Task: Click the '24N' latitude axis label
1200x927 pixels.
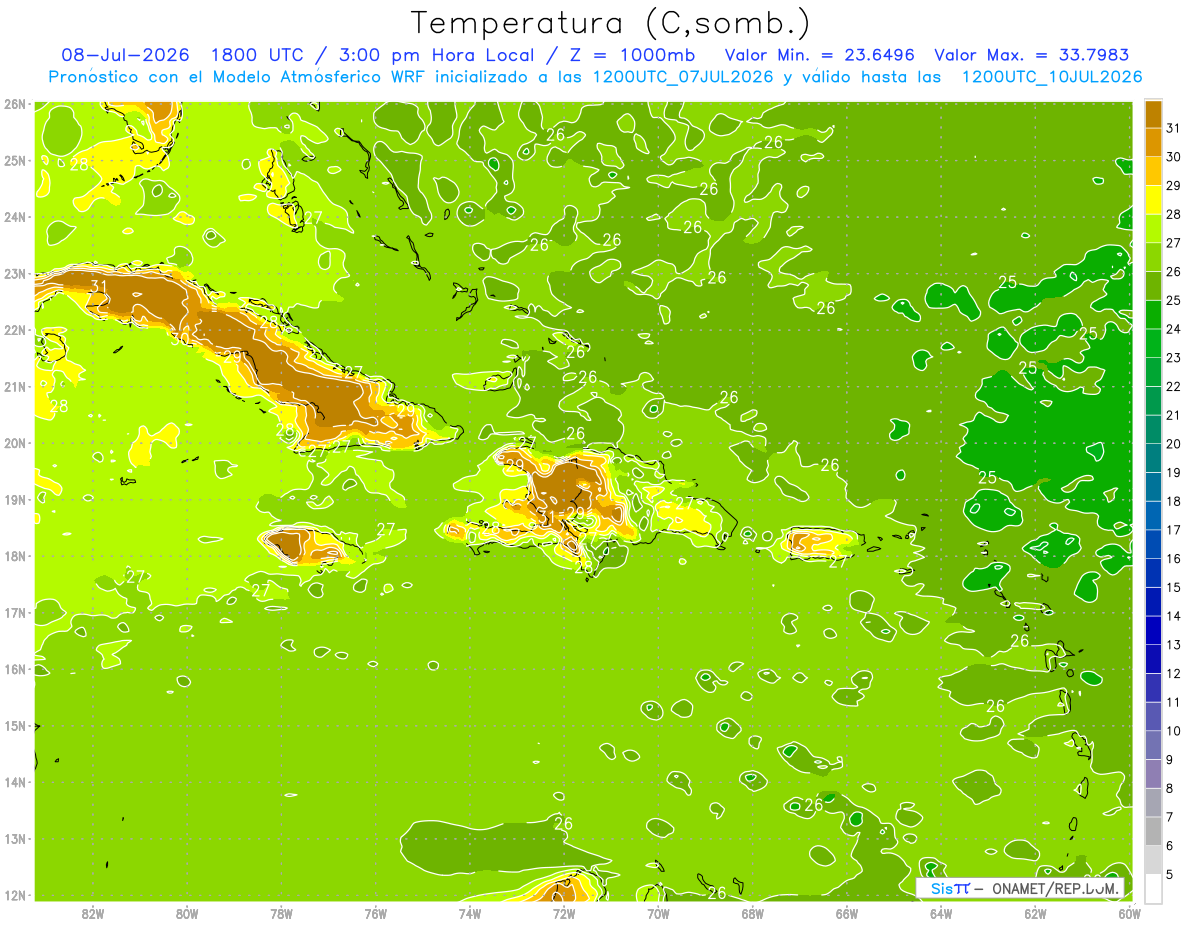Action: (14, 217)
